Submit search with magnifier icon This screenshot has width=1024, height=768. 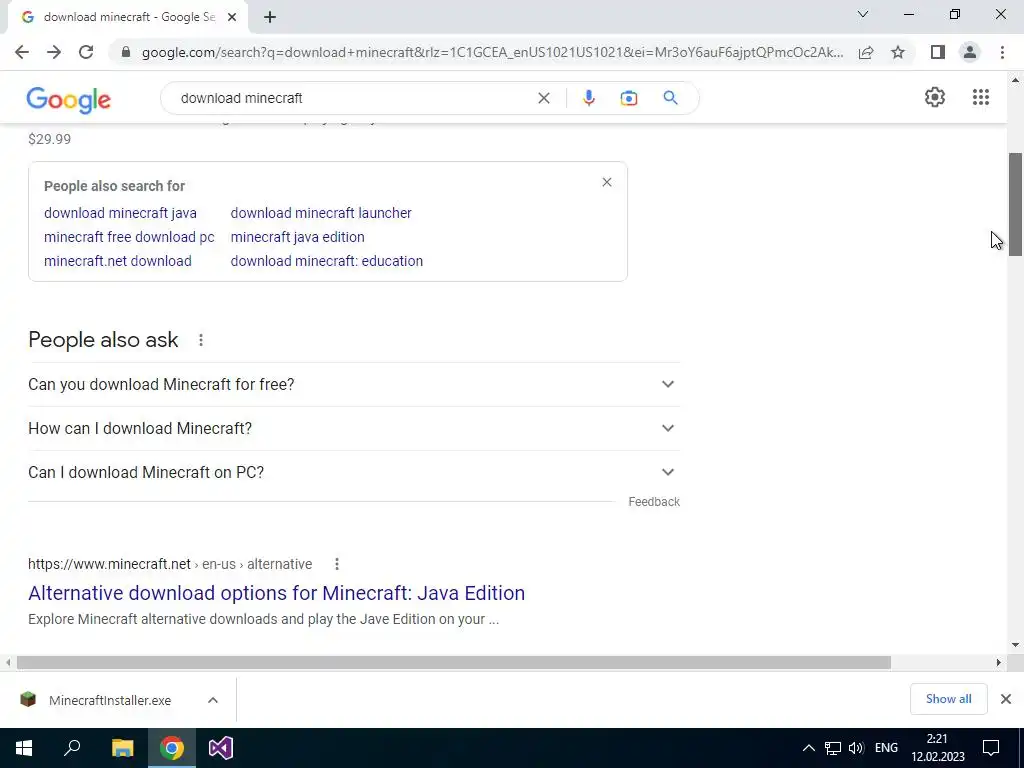point(670,98)
